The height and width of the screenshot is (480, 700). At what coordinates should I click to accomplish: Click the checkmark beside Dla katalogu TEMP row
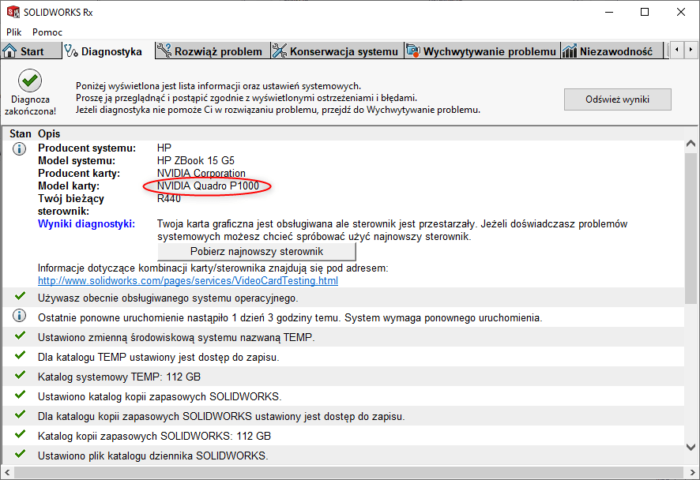tap(20, 355)
